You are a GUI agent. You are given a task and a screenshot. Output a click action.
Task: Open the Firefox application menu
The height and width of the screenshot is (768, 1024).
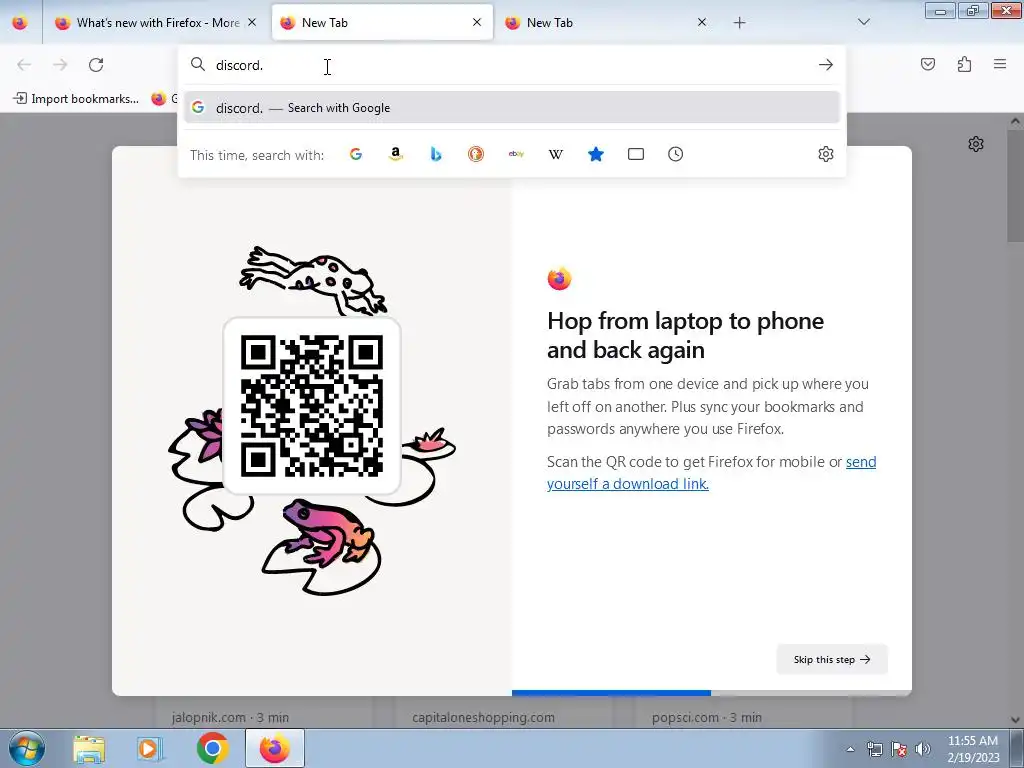coord(1000,64)
